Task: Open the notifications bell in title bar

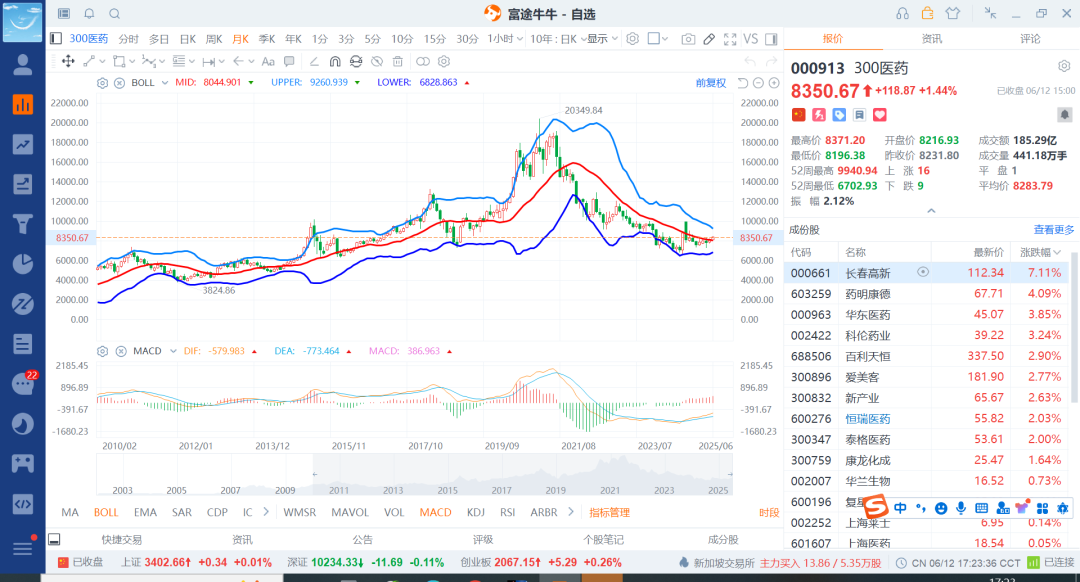Action: click(90, 14)
